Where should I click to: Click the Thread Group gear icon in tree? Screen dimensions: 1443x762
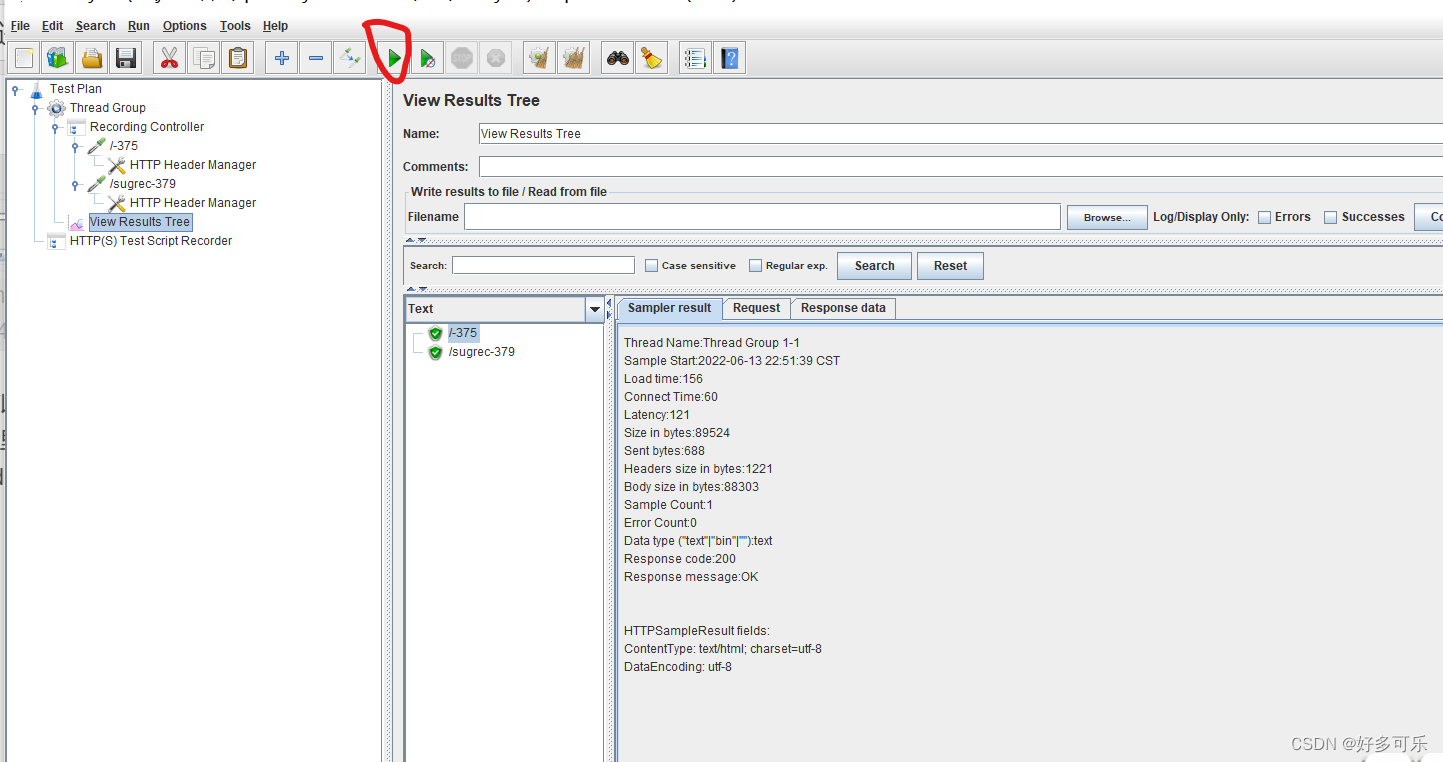[x=57, y=108]
